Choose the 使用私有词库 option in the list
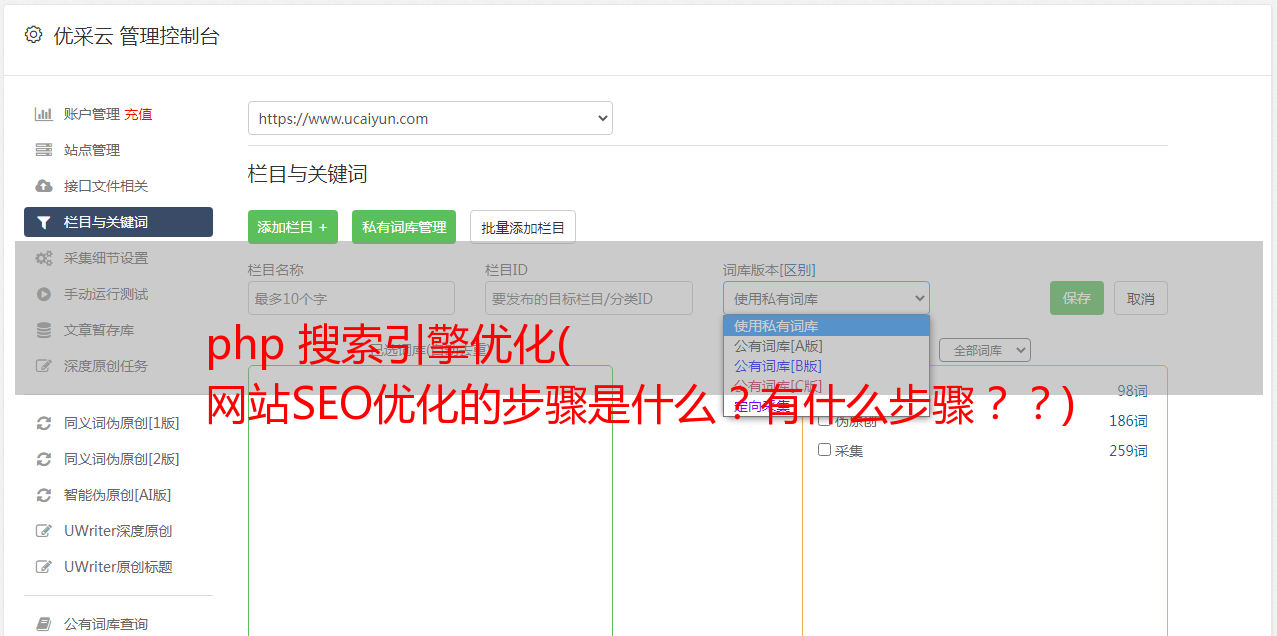1277x636 pixels. [x=826, y=326]
